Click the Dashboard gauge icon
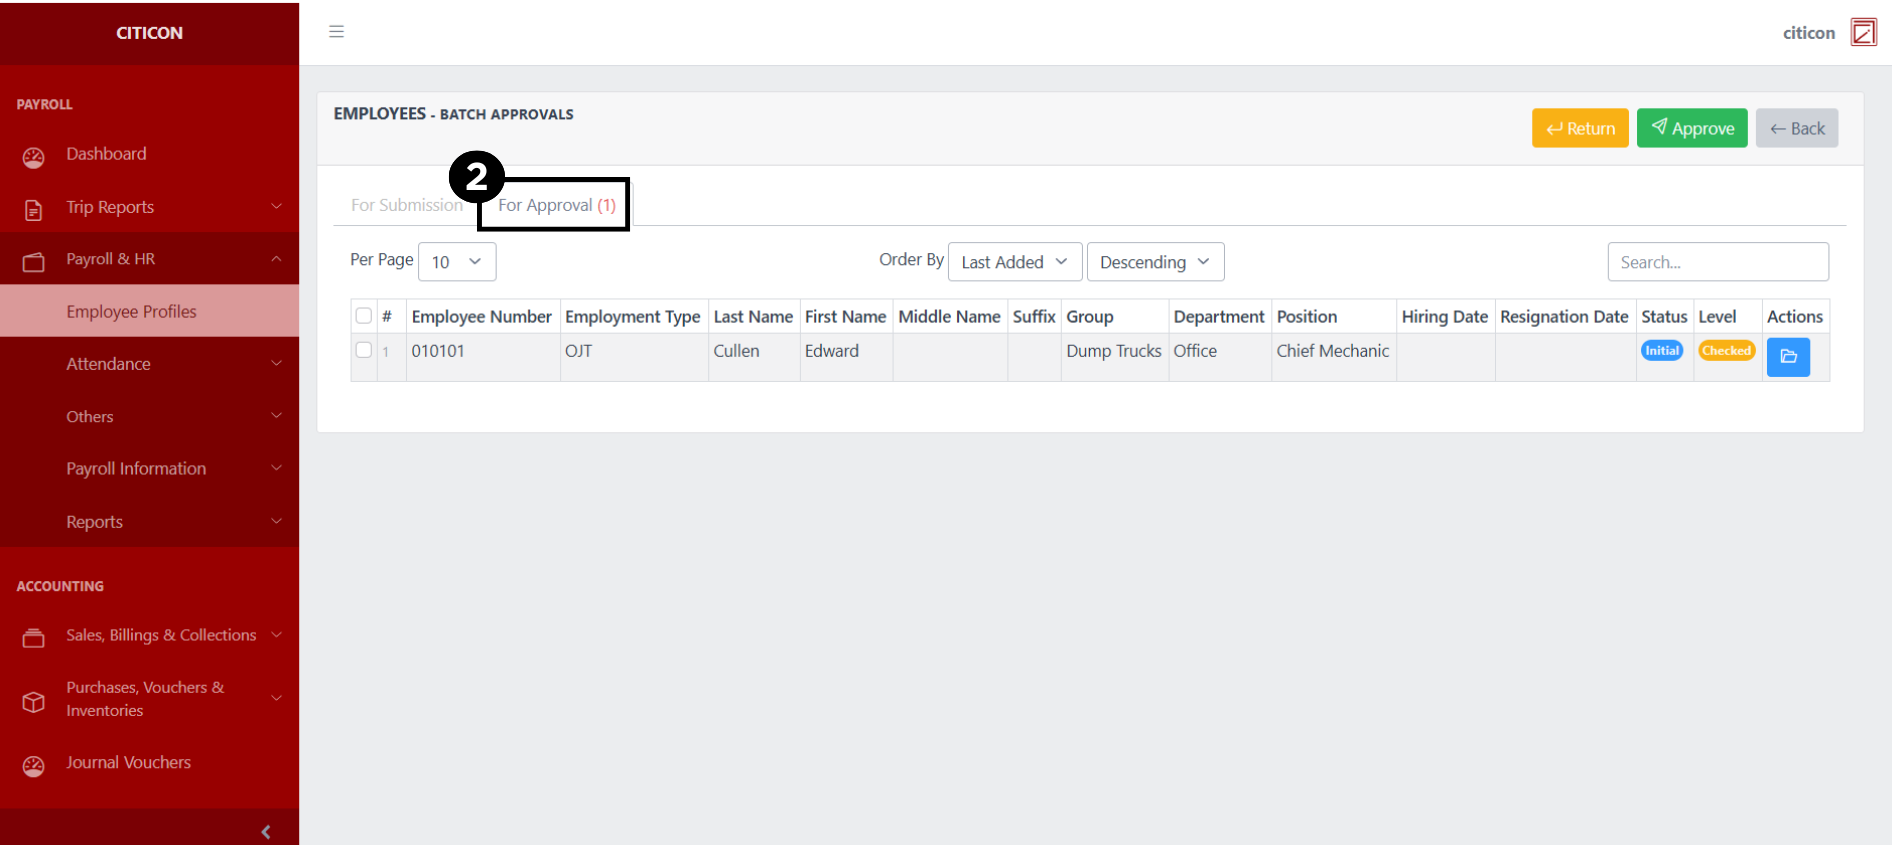The image size is (1892, 845). [34, 156]
